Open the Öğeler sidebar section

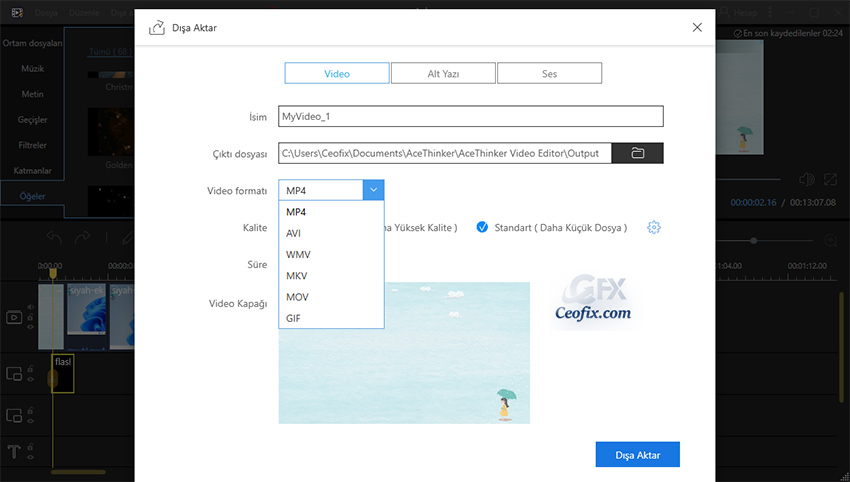(x=33, y=196)
